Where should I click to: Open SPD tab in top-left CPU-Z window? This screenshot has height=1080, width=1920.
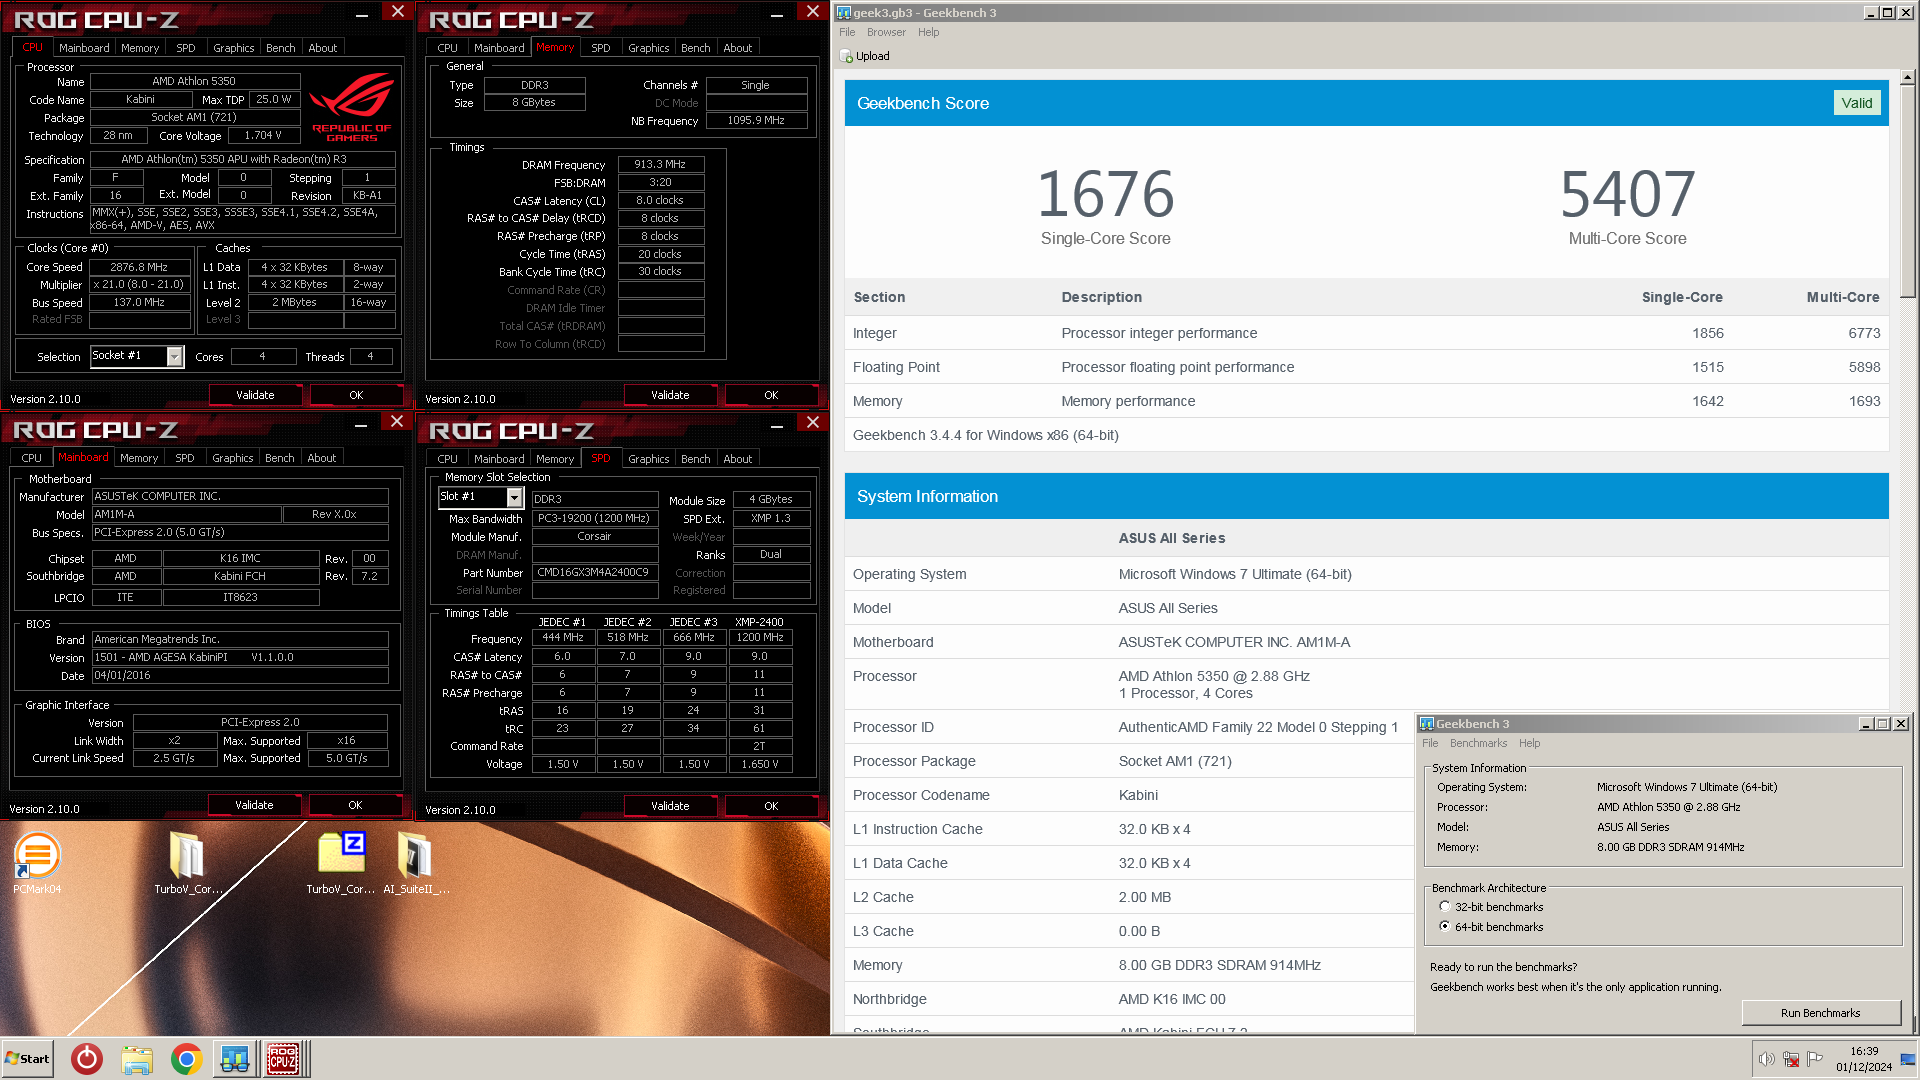[186, 48]
